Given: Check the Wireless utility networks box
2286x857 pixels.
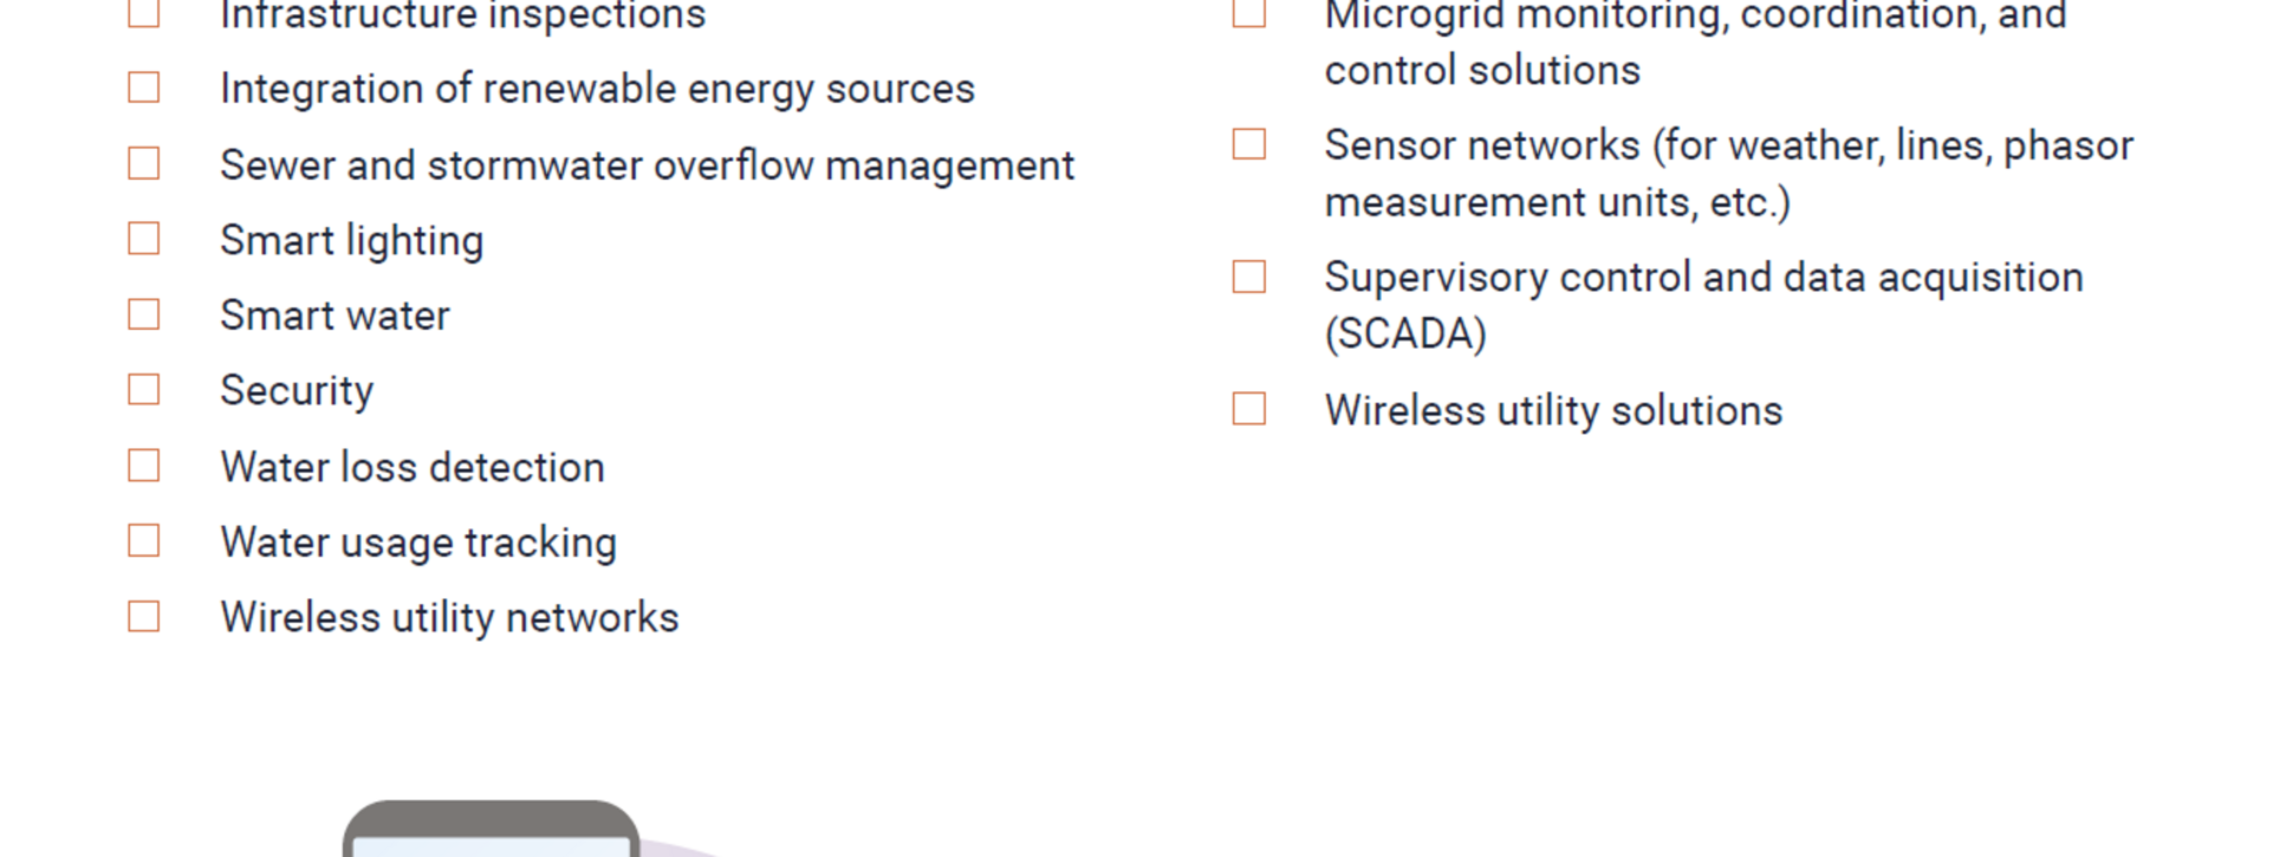Looking at the screenshot, I should (144, 617).
